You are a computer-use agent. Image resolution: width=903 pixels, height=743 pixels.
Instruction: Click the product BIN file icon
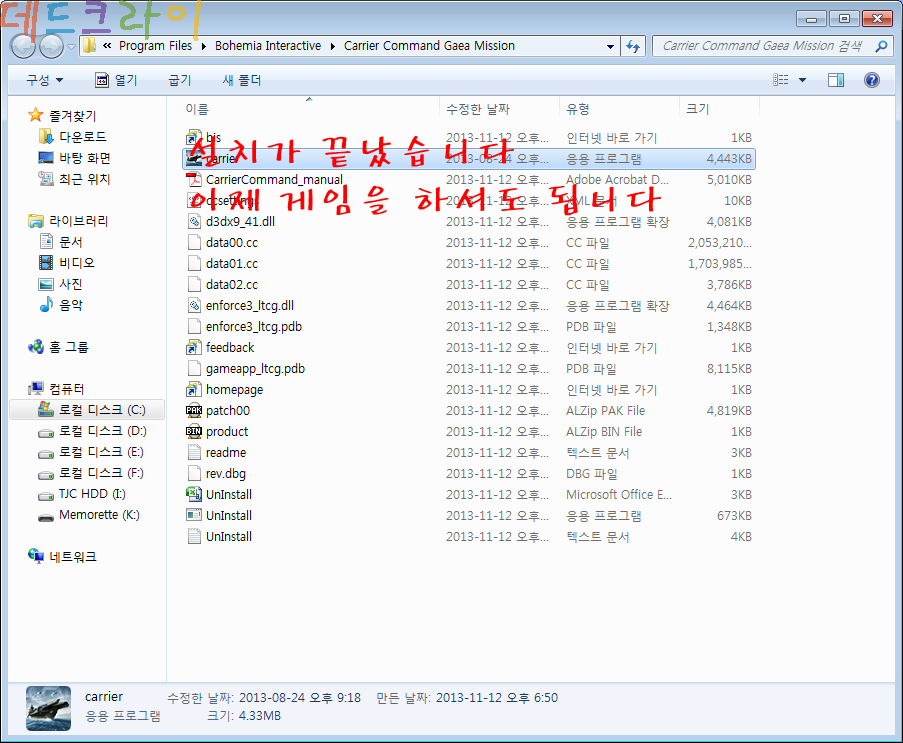[195, 431]
